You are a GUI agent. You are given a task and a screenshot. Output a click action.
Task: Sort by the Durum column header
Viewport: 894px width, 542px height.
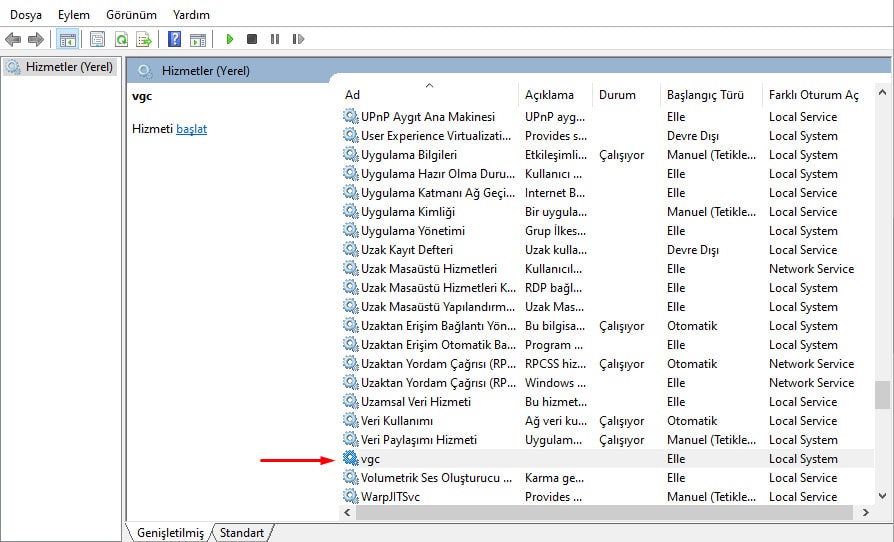[x=617, y=95]
